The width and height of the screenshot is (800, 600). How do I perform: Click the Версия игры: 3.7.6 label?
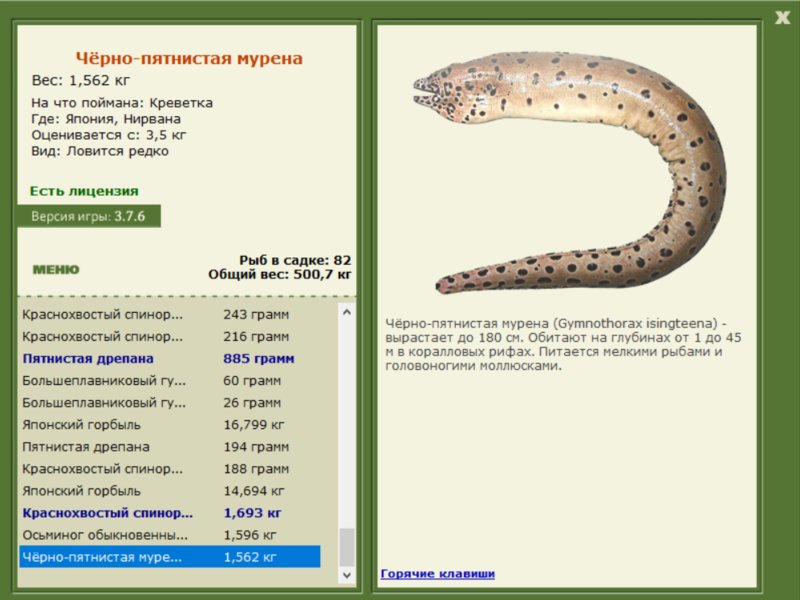pyautogui.click(x=88, y=216)
